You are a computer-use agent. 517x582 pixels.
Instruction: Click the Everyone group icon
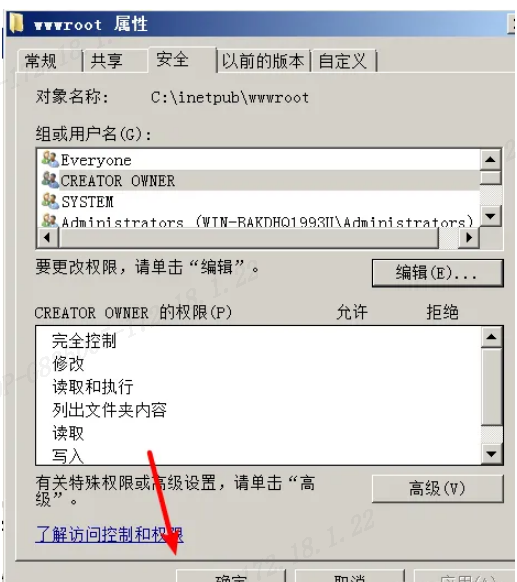click(50, 159)
